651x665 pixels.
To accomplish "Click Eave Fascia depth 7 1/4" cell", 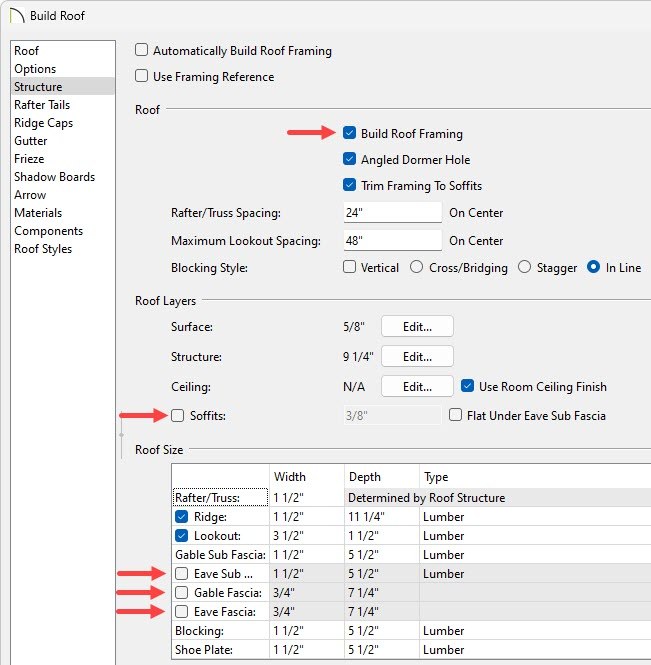I will [382, 612].
